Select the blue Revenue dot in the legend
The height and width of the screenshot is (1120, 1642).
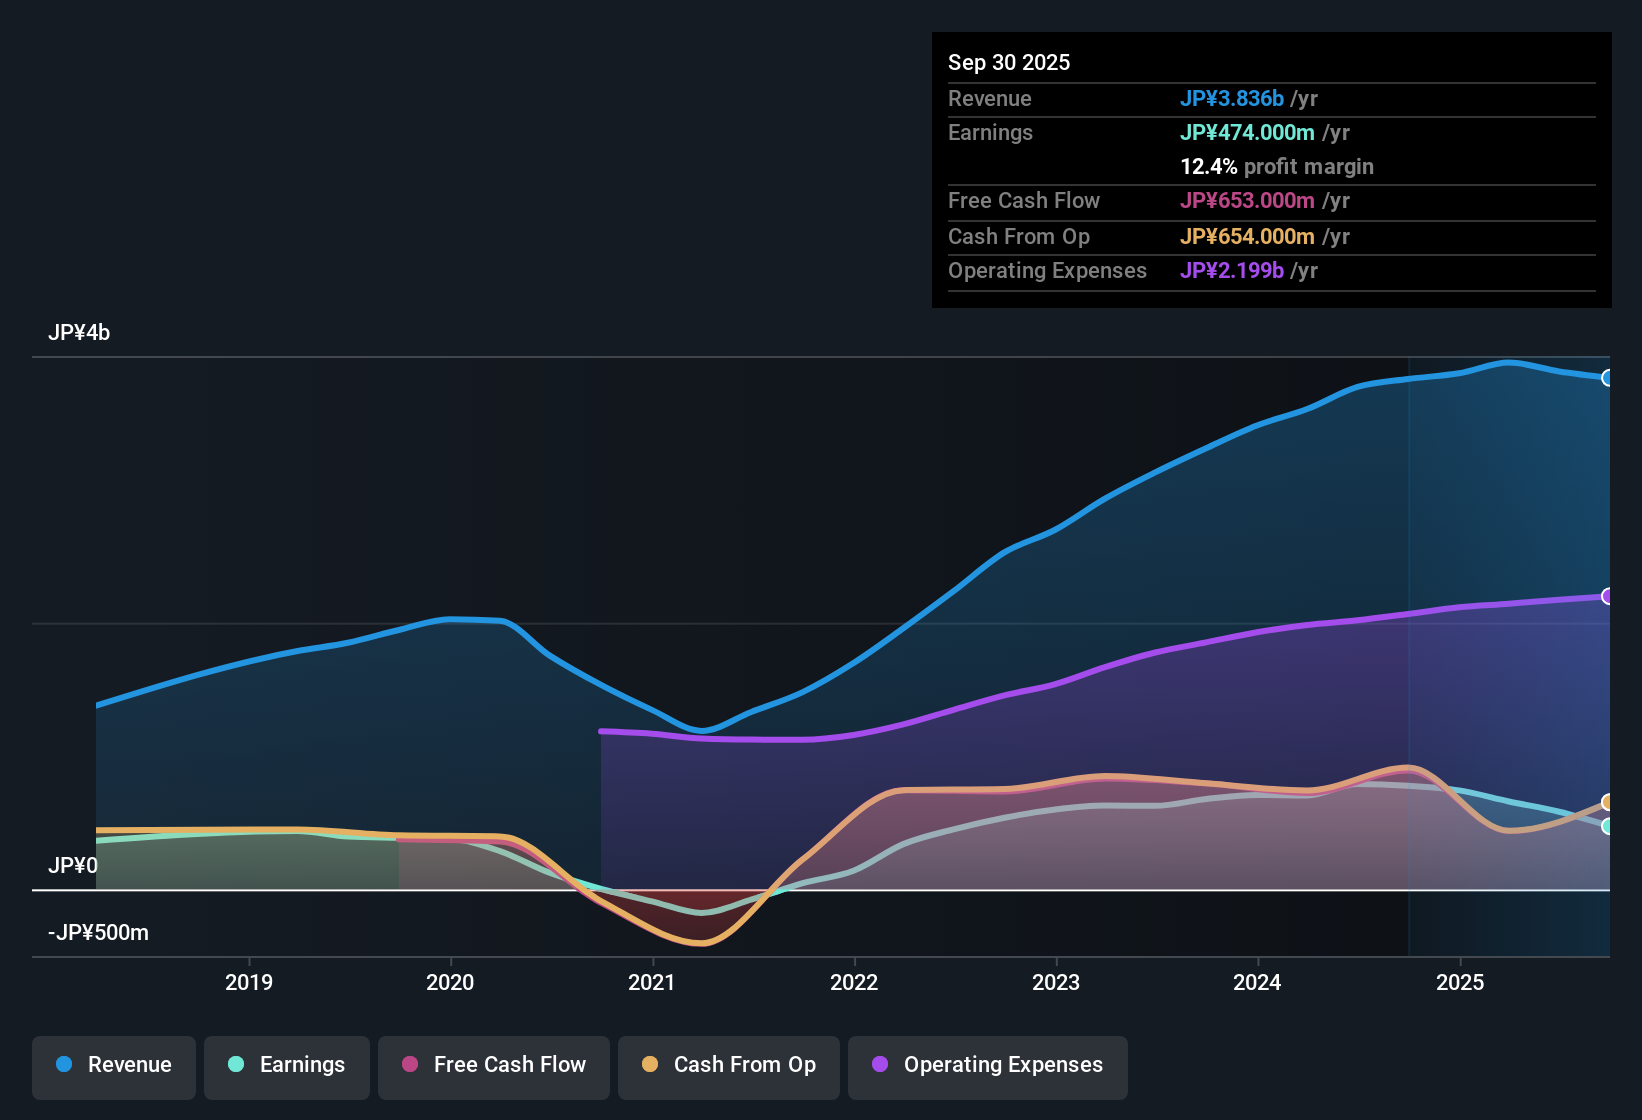[63, 1065]
